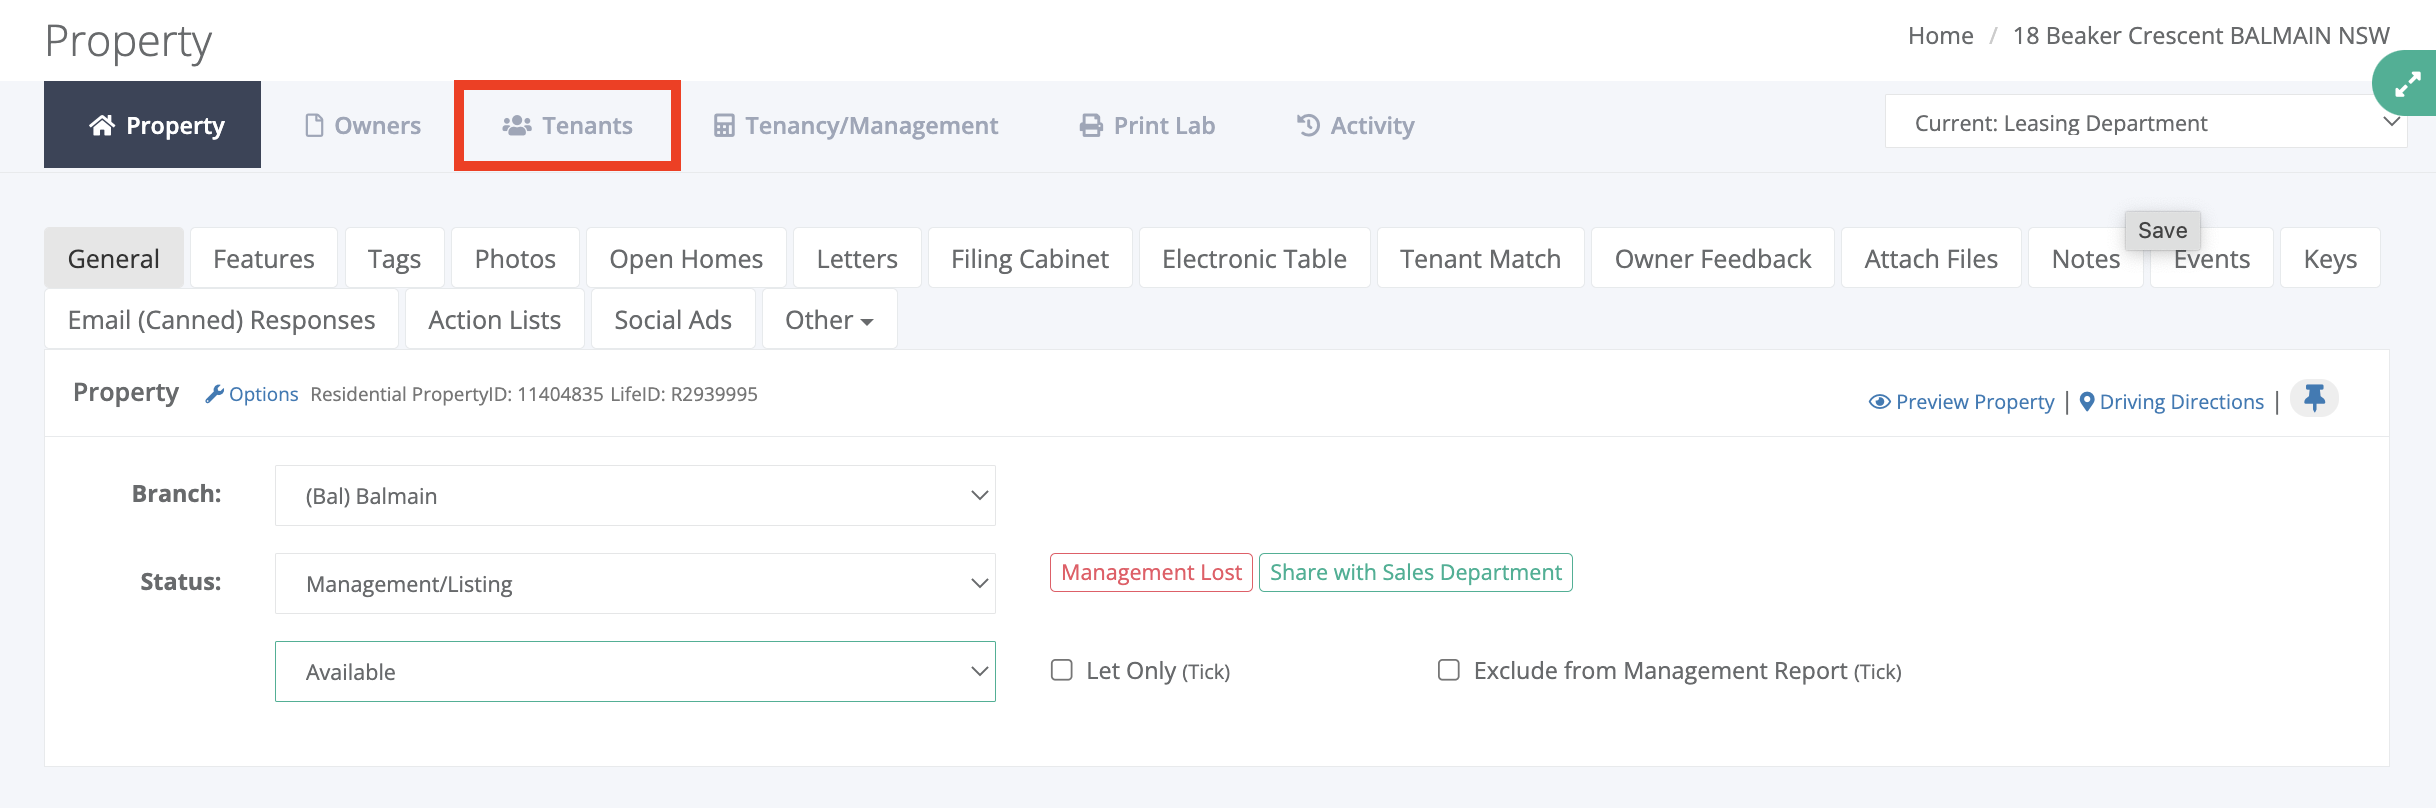Open the Status Management/Listing dropdown
The height and width of the screenshot is (808, 2436).
coord(635,584)
